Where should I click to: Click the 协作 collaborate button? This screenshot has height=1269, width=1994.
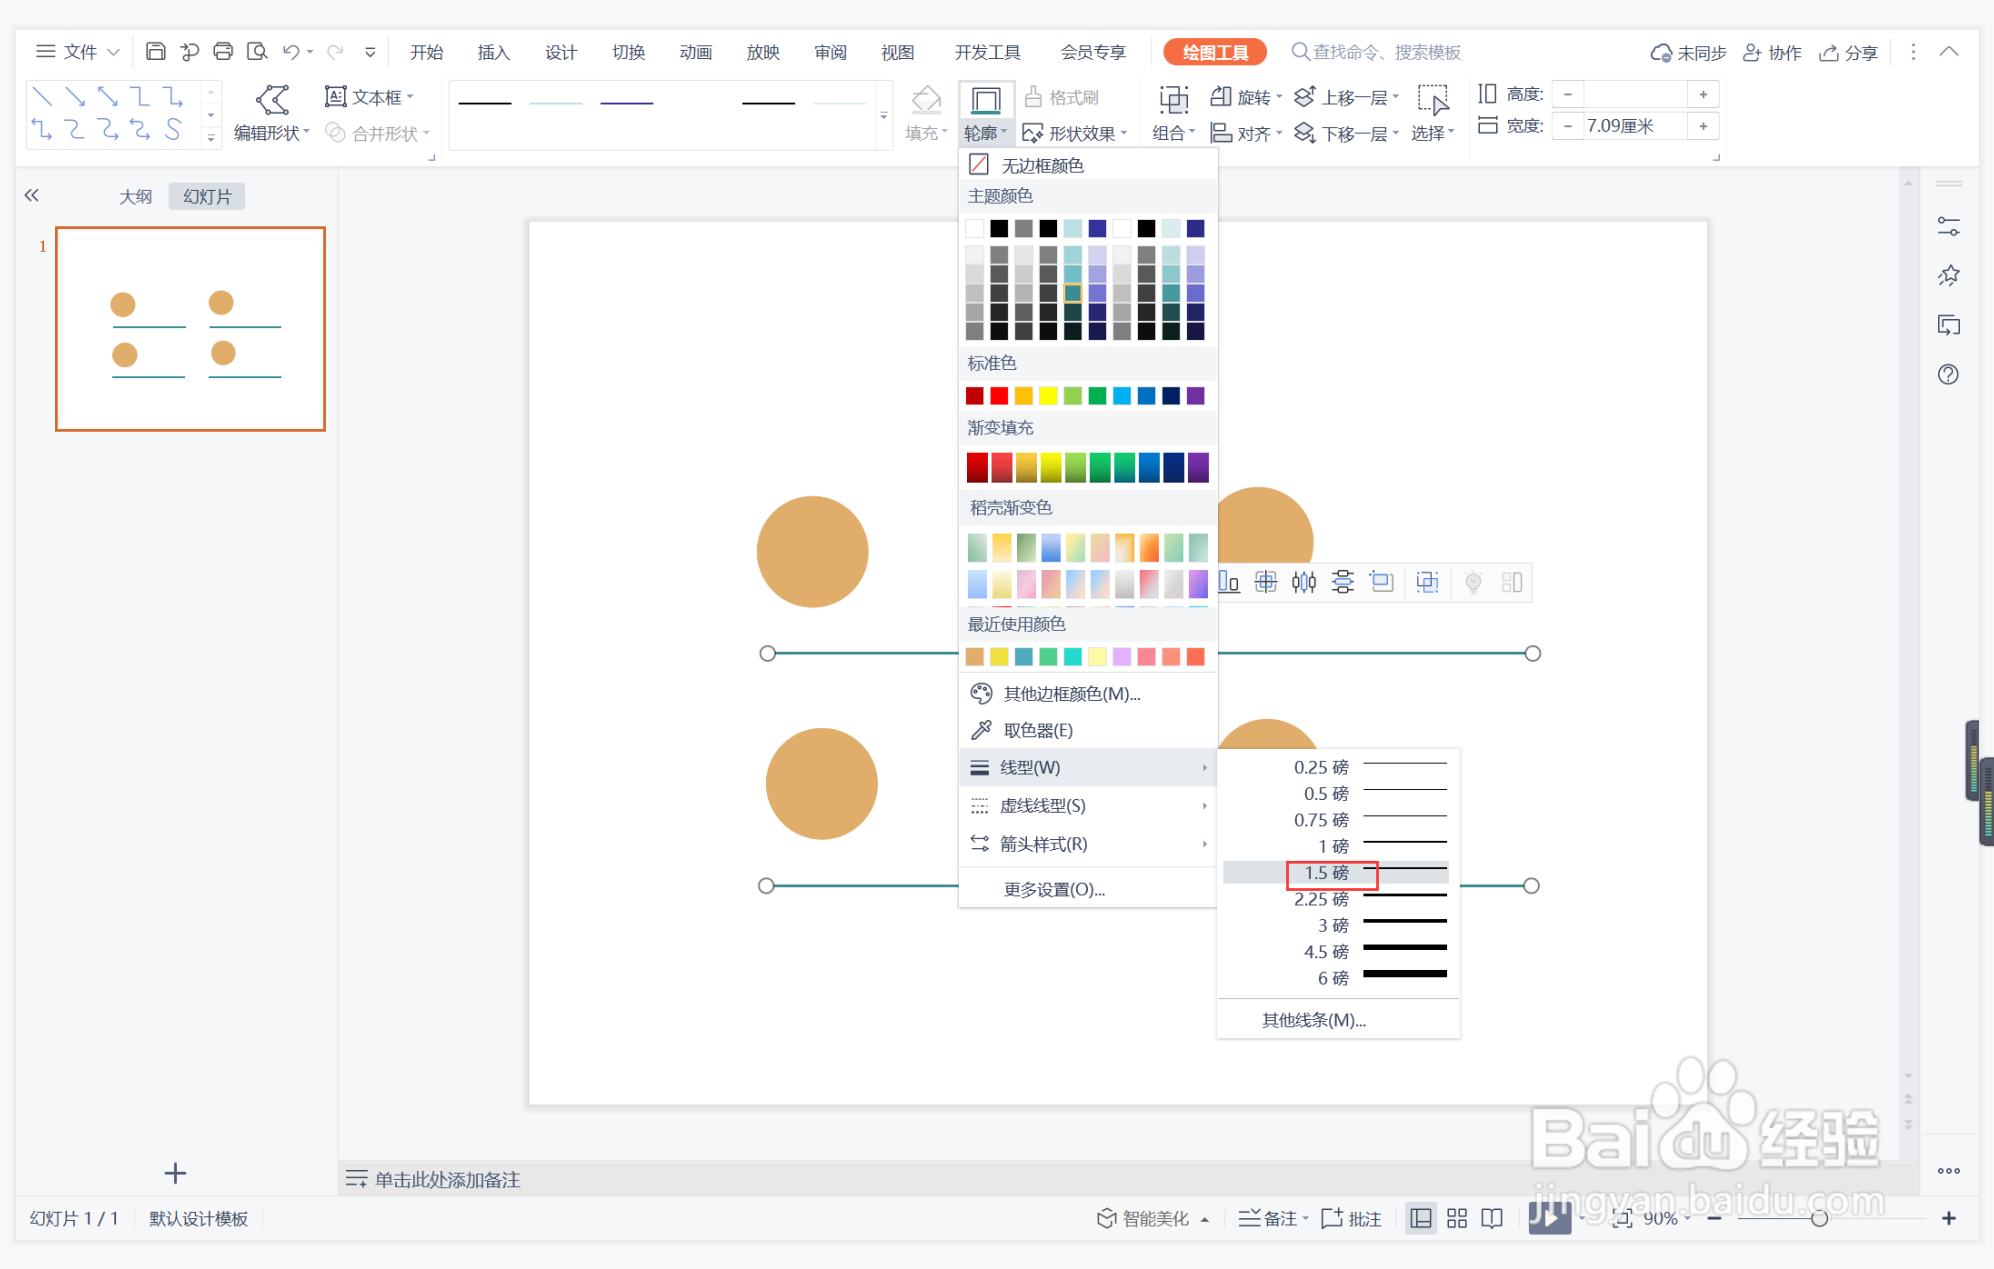1772,52
